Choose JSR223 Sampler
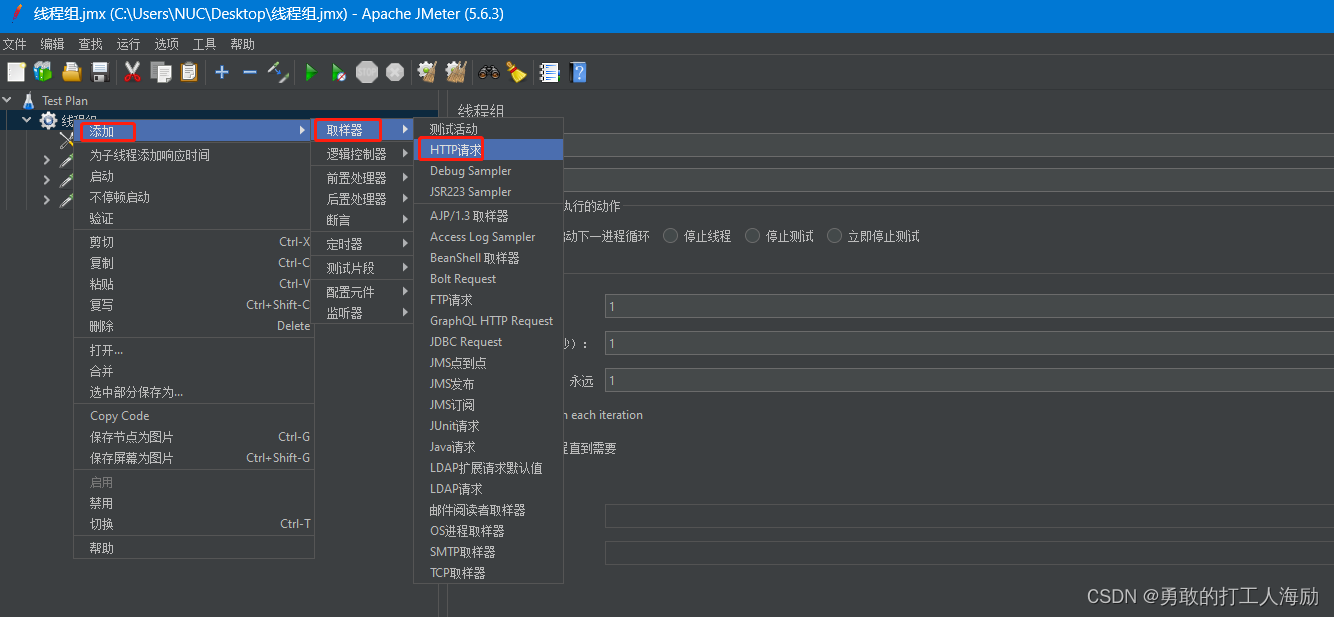 click(x=489, y=192)
